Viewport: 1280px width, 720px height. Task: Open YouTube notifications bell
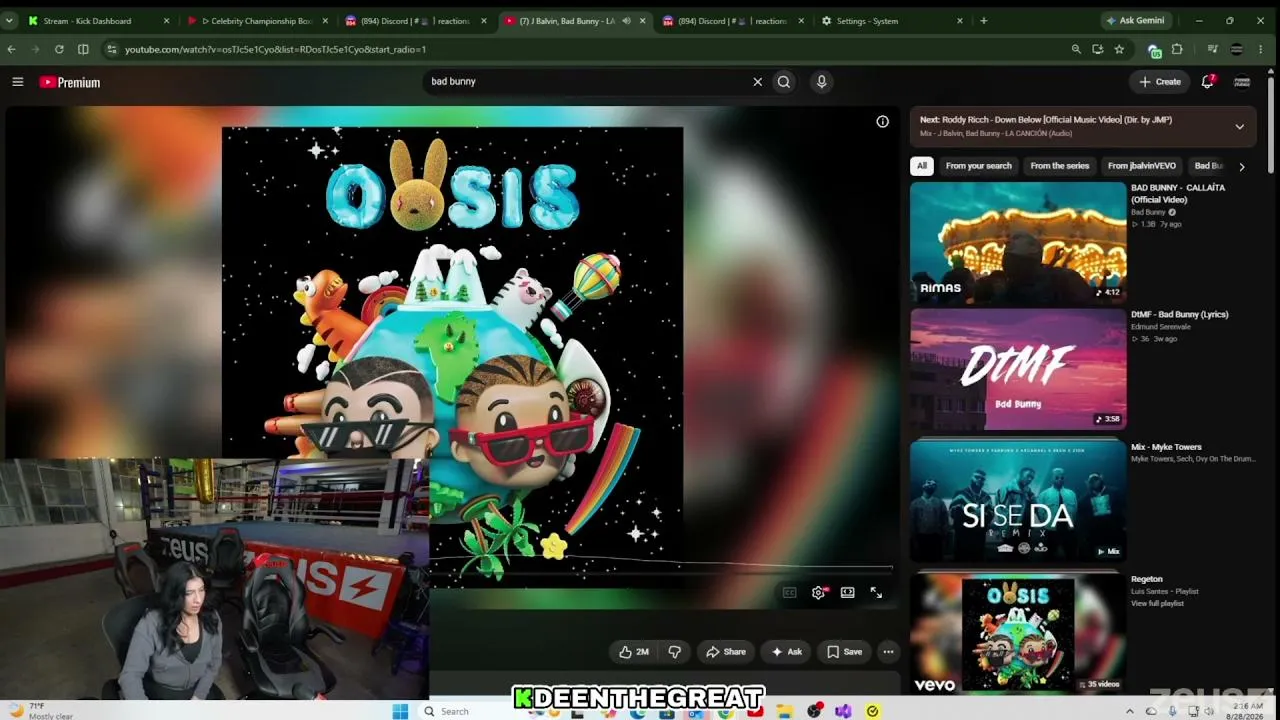[x=1208, y=82]
